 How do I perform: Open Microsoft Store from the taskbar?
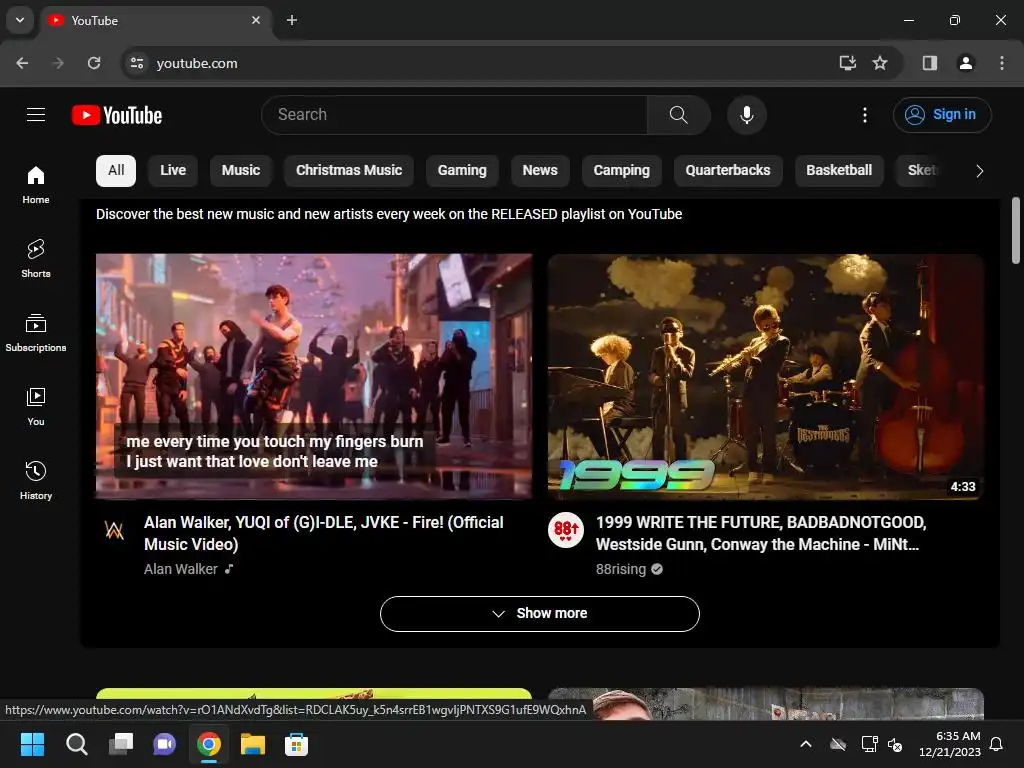[x=296, y=744]
